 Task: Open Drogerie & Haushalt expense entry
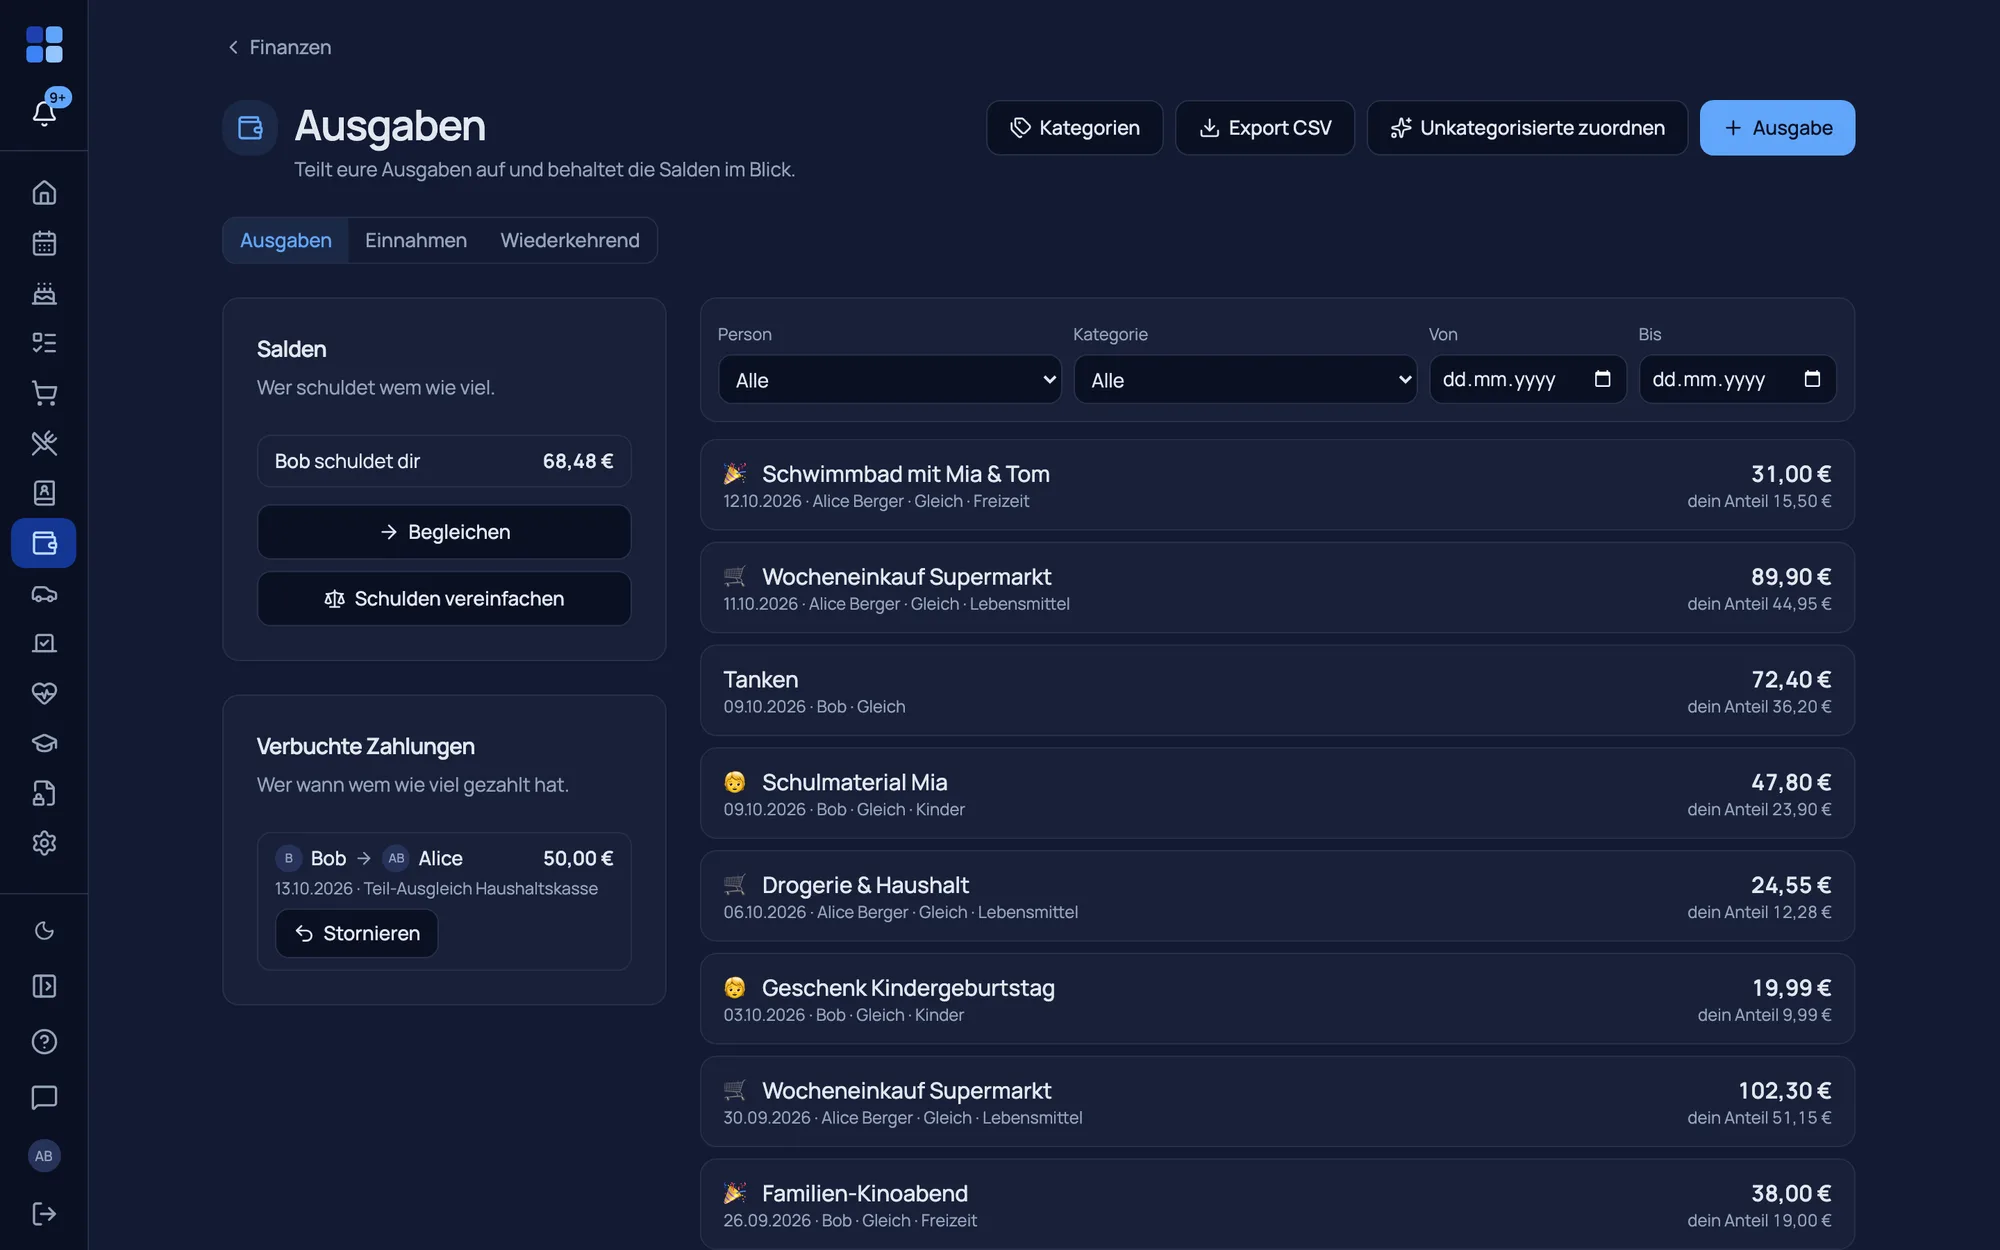(1277, 896)
